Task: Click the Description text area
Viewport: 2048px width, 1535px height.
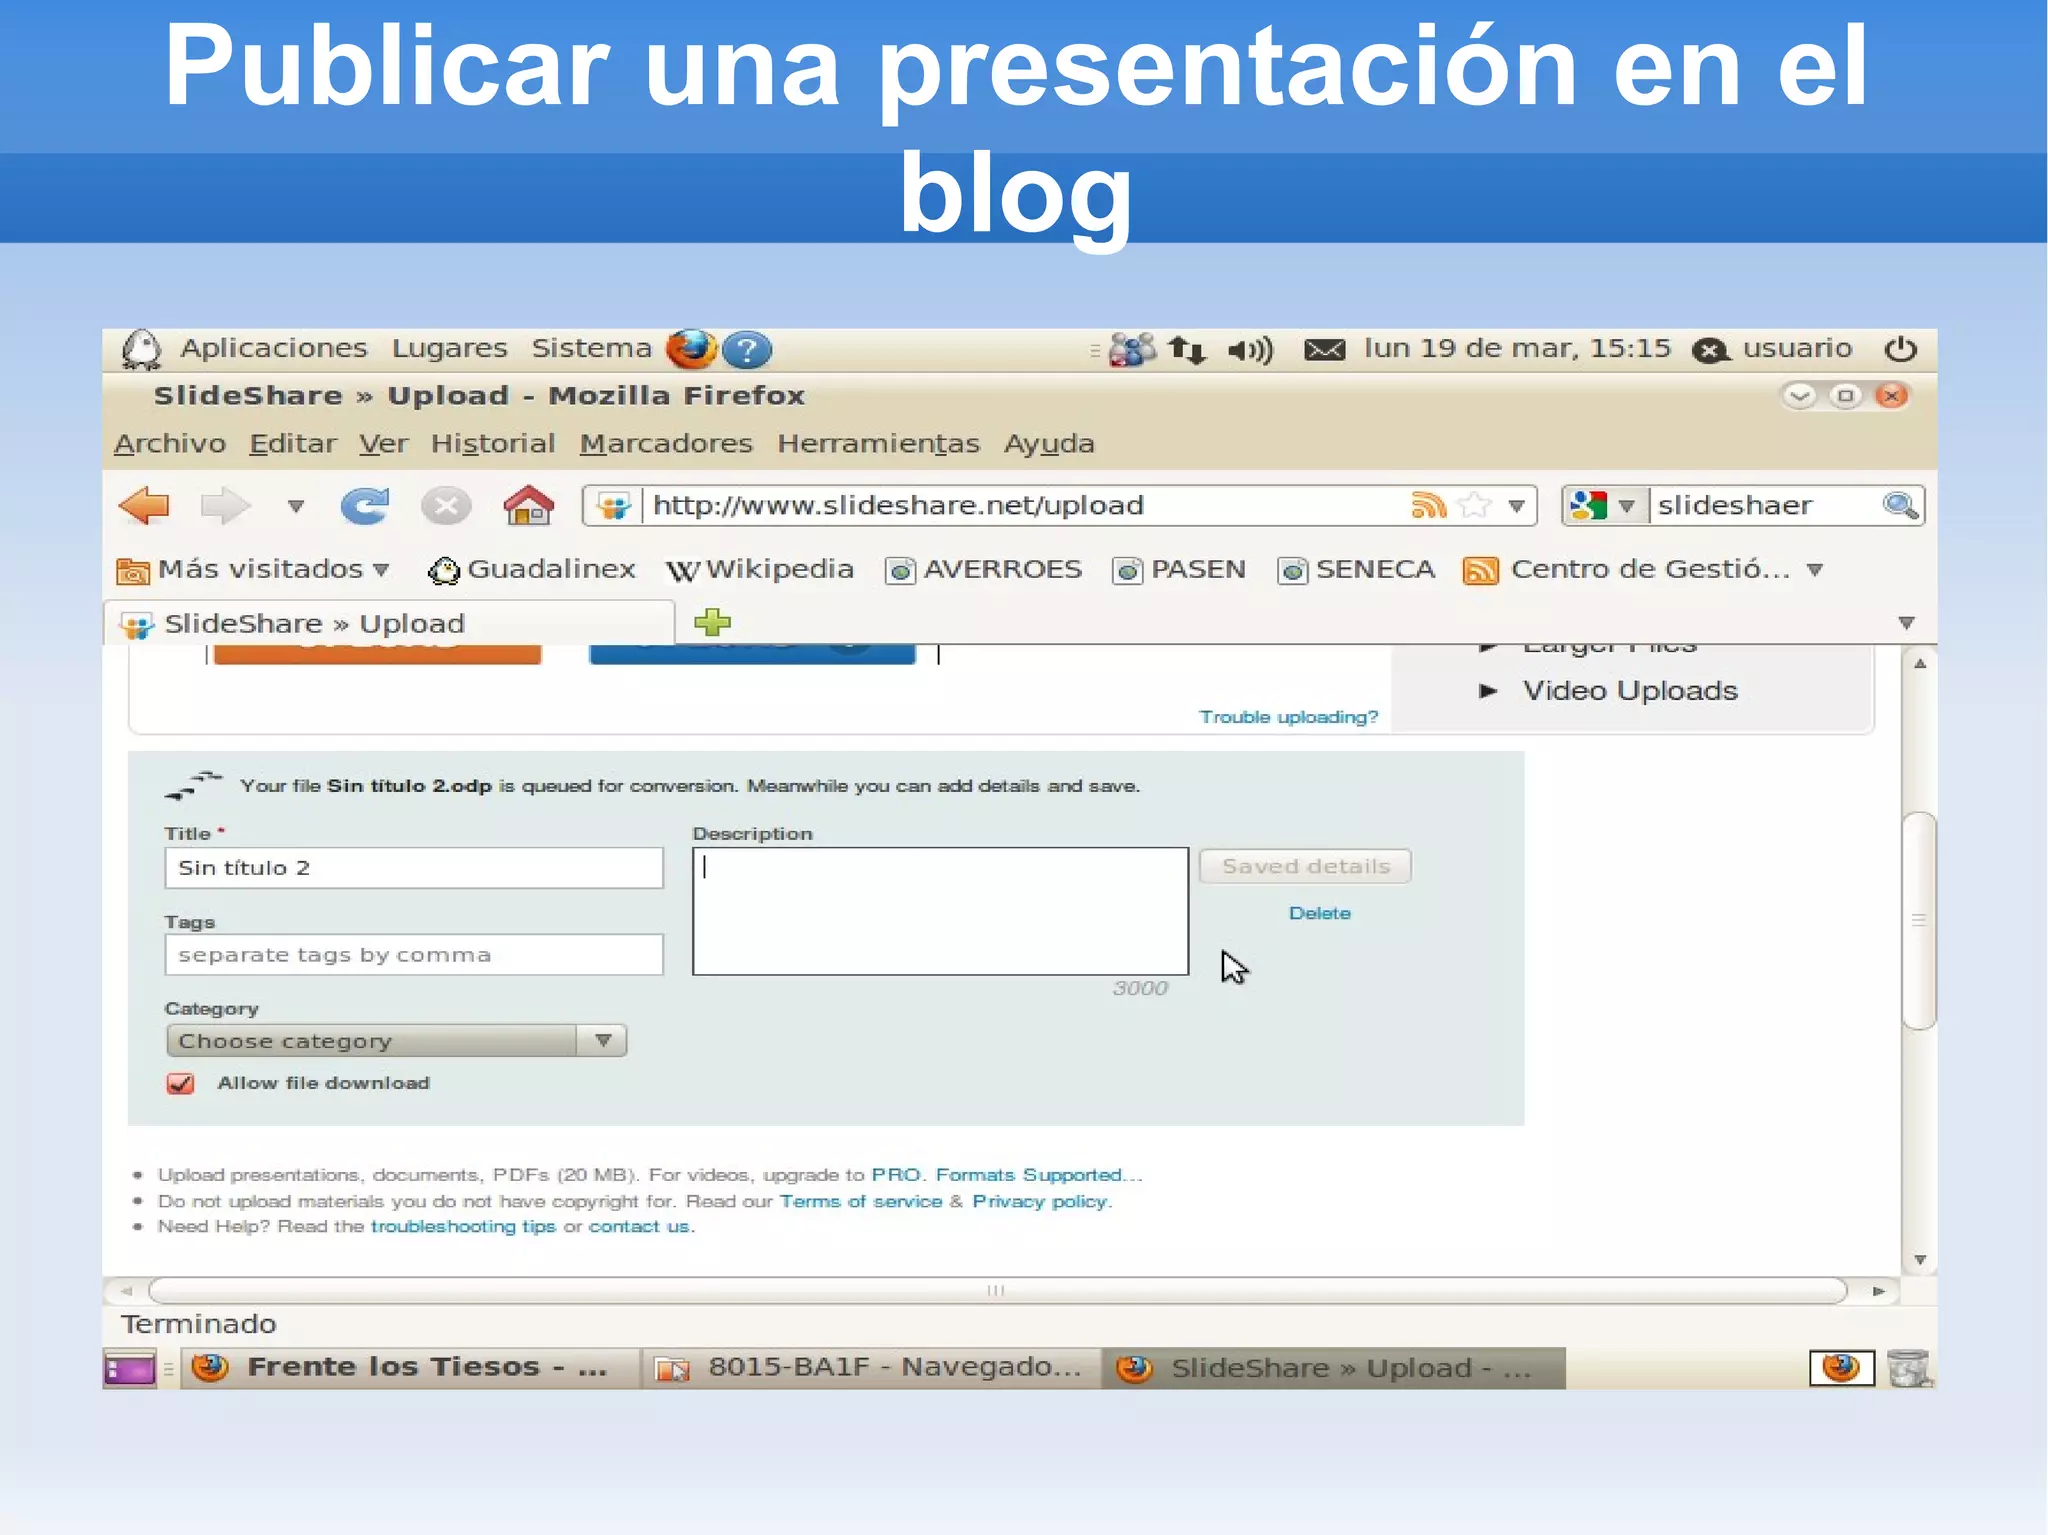Action: (940, 911)
